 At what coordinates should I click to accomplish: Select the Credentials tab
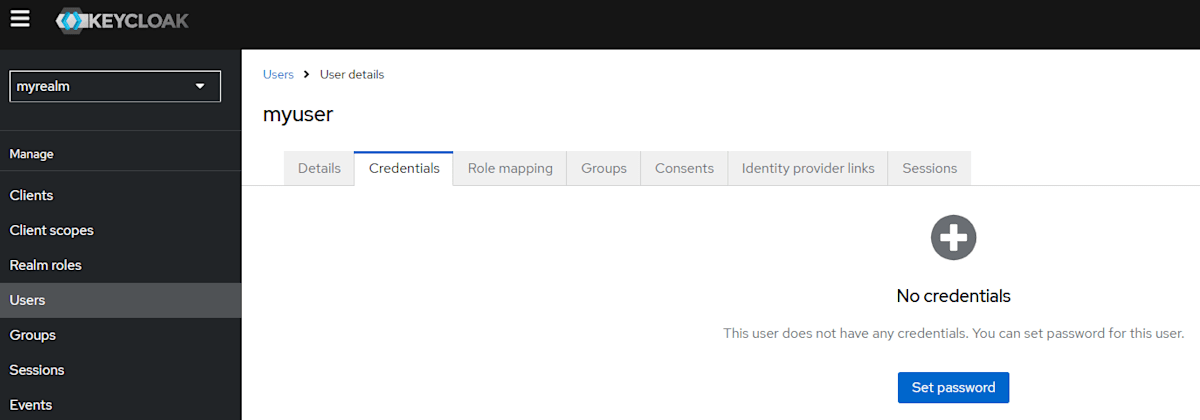tap(404, 168)
